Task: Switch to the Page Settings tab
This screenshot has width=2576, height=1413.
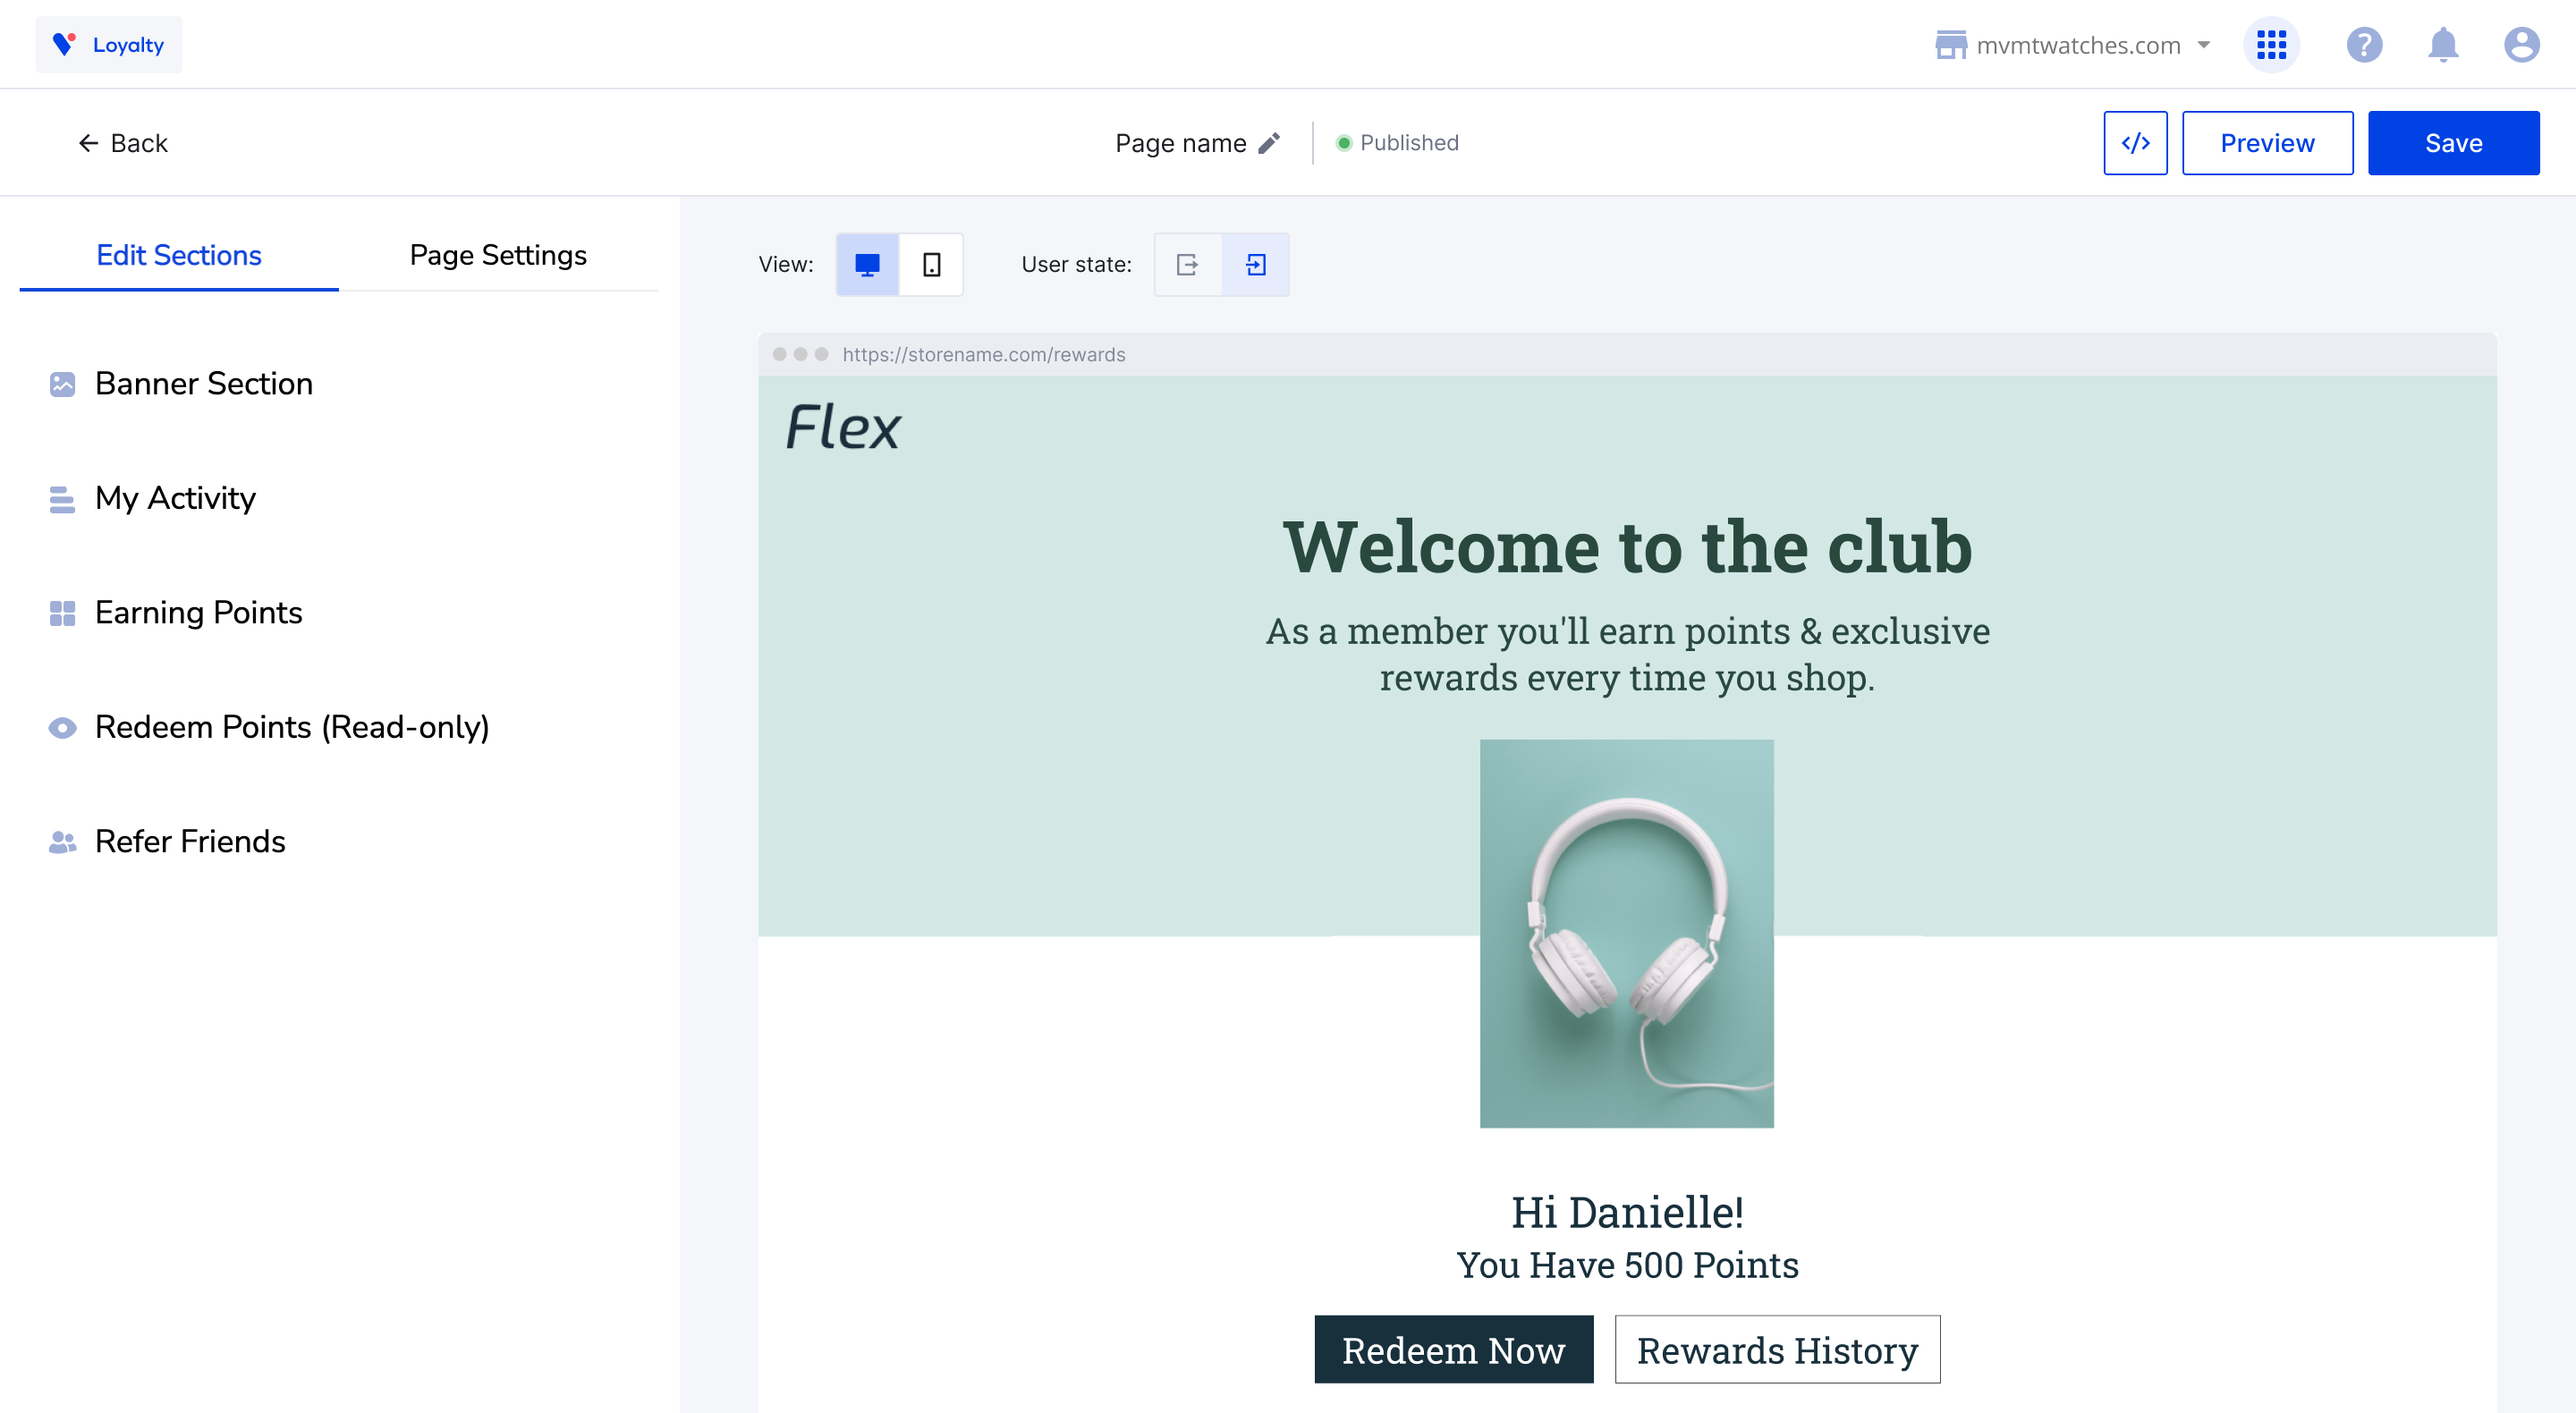Action: tap(498, 256)
